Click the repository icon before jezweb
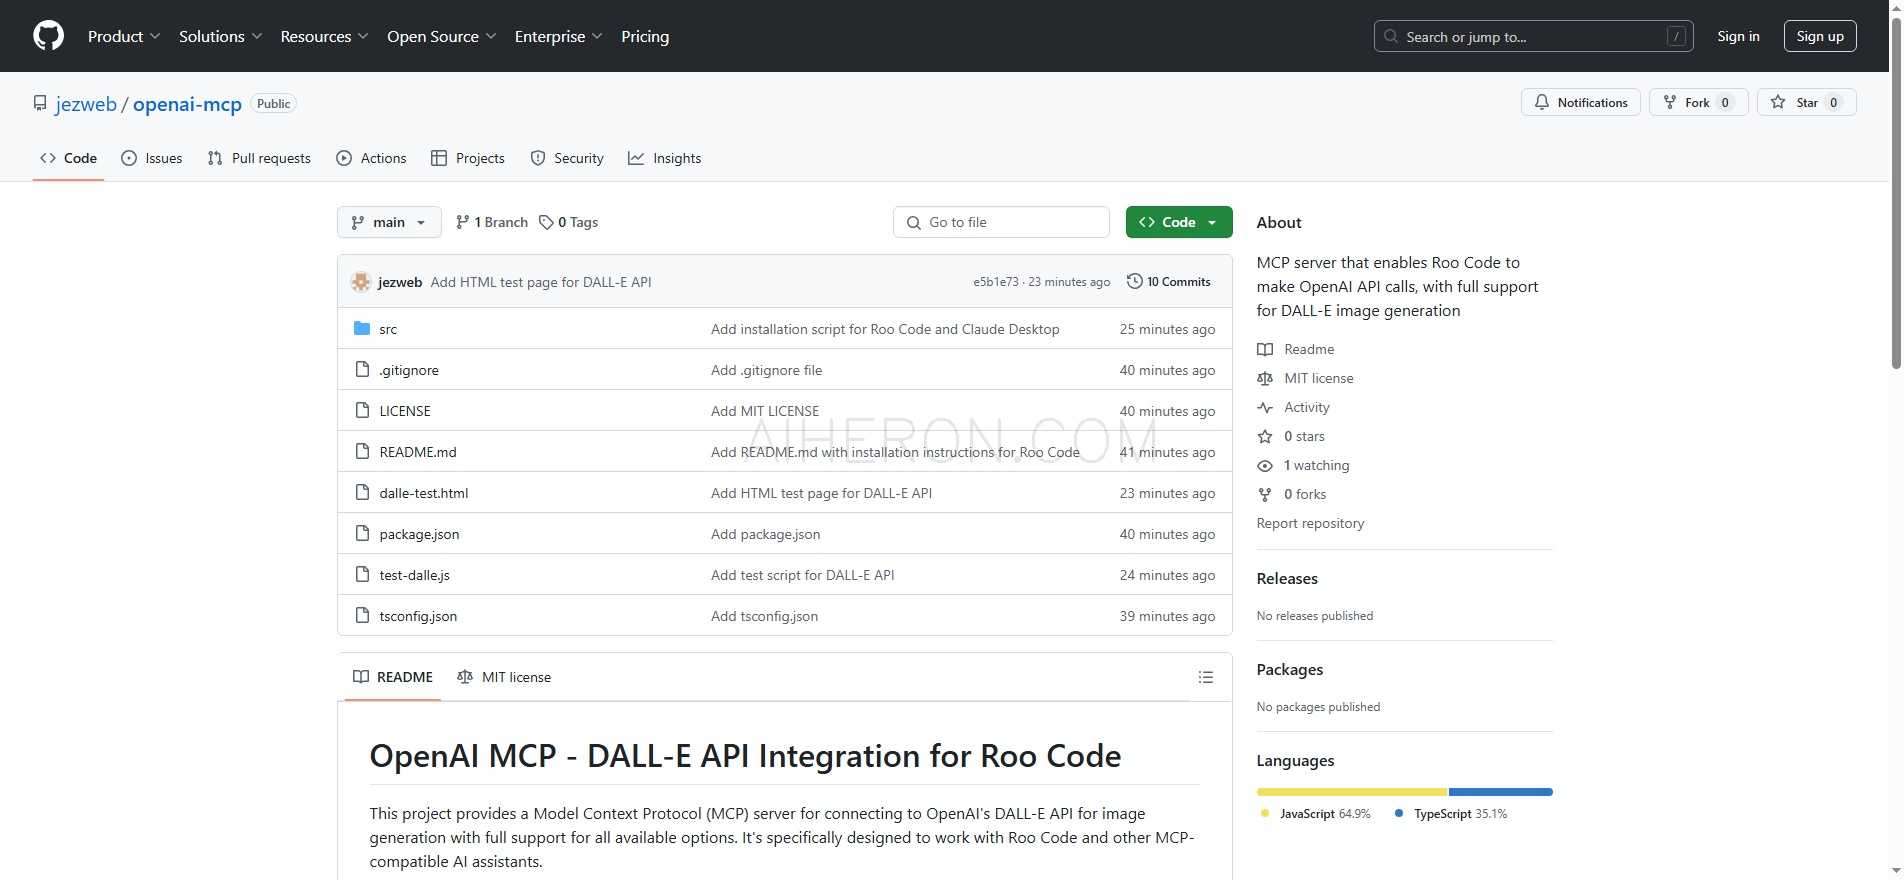The width and height of the screenshot is (1904, 880). 40,104
